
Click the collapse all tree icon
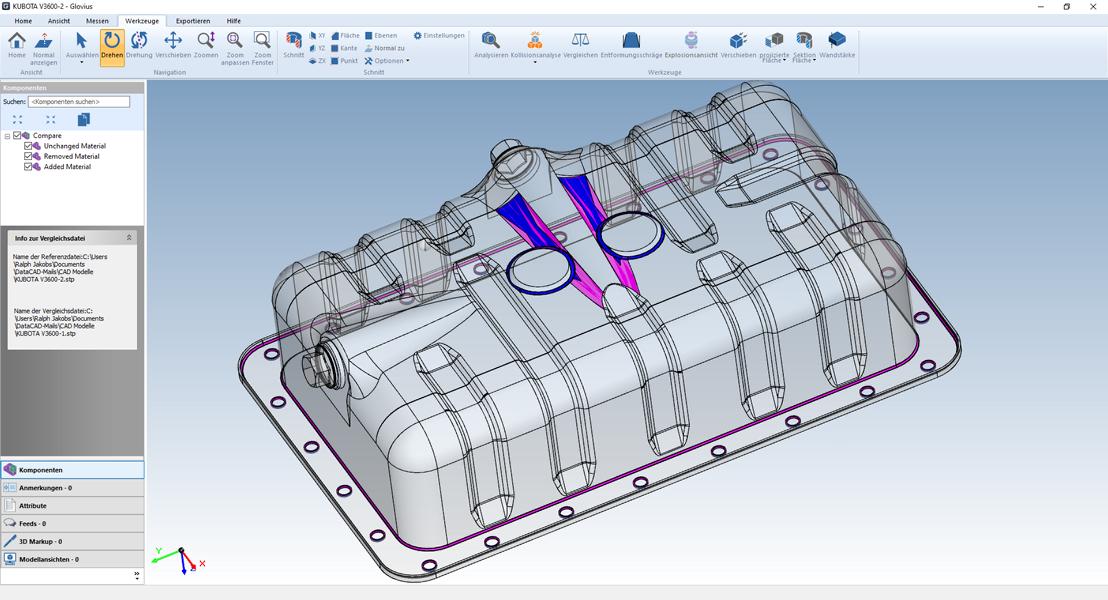click(50, 119)
